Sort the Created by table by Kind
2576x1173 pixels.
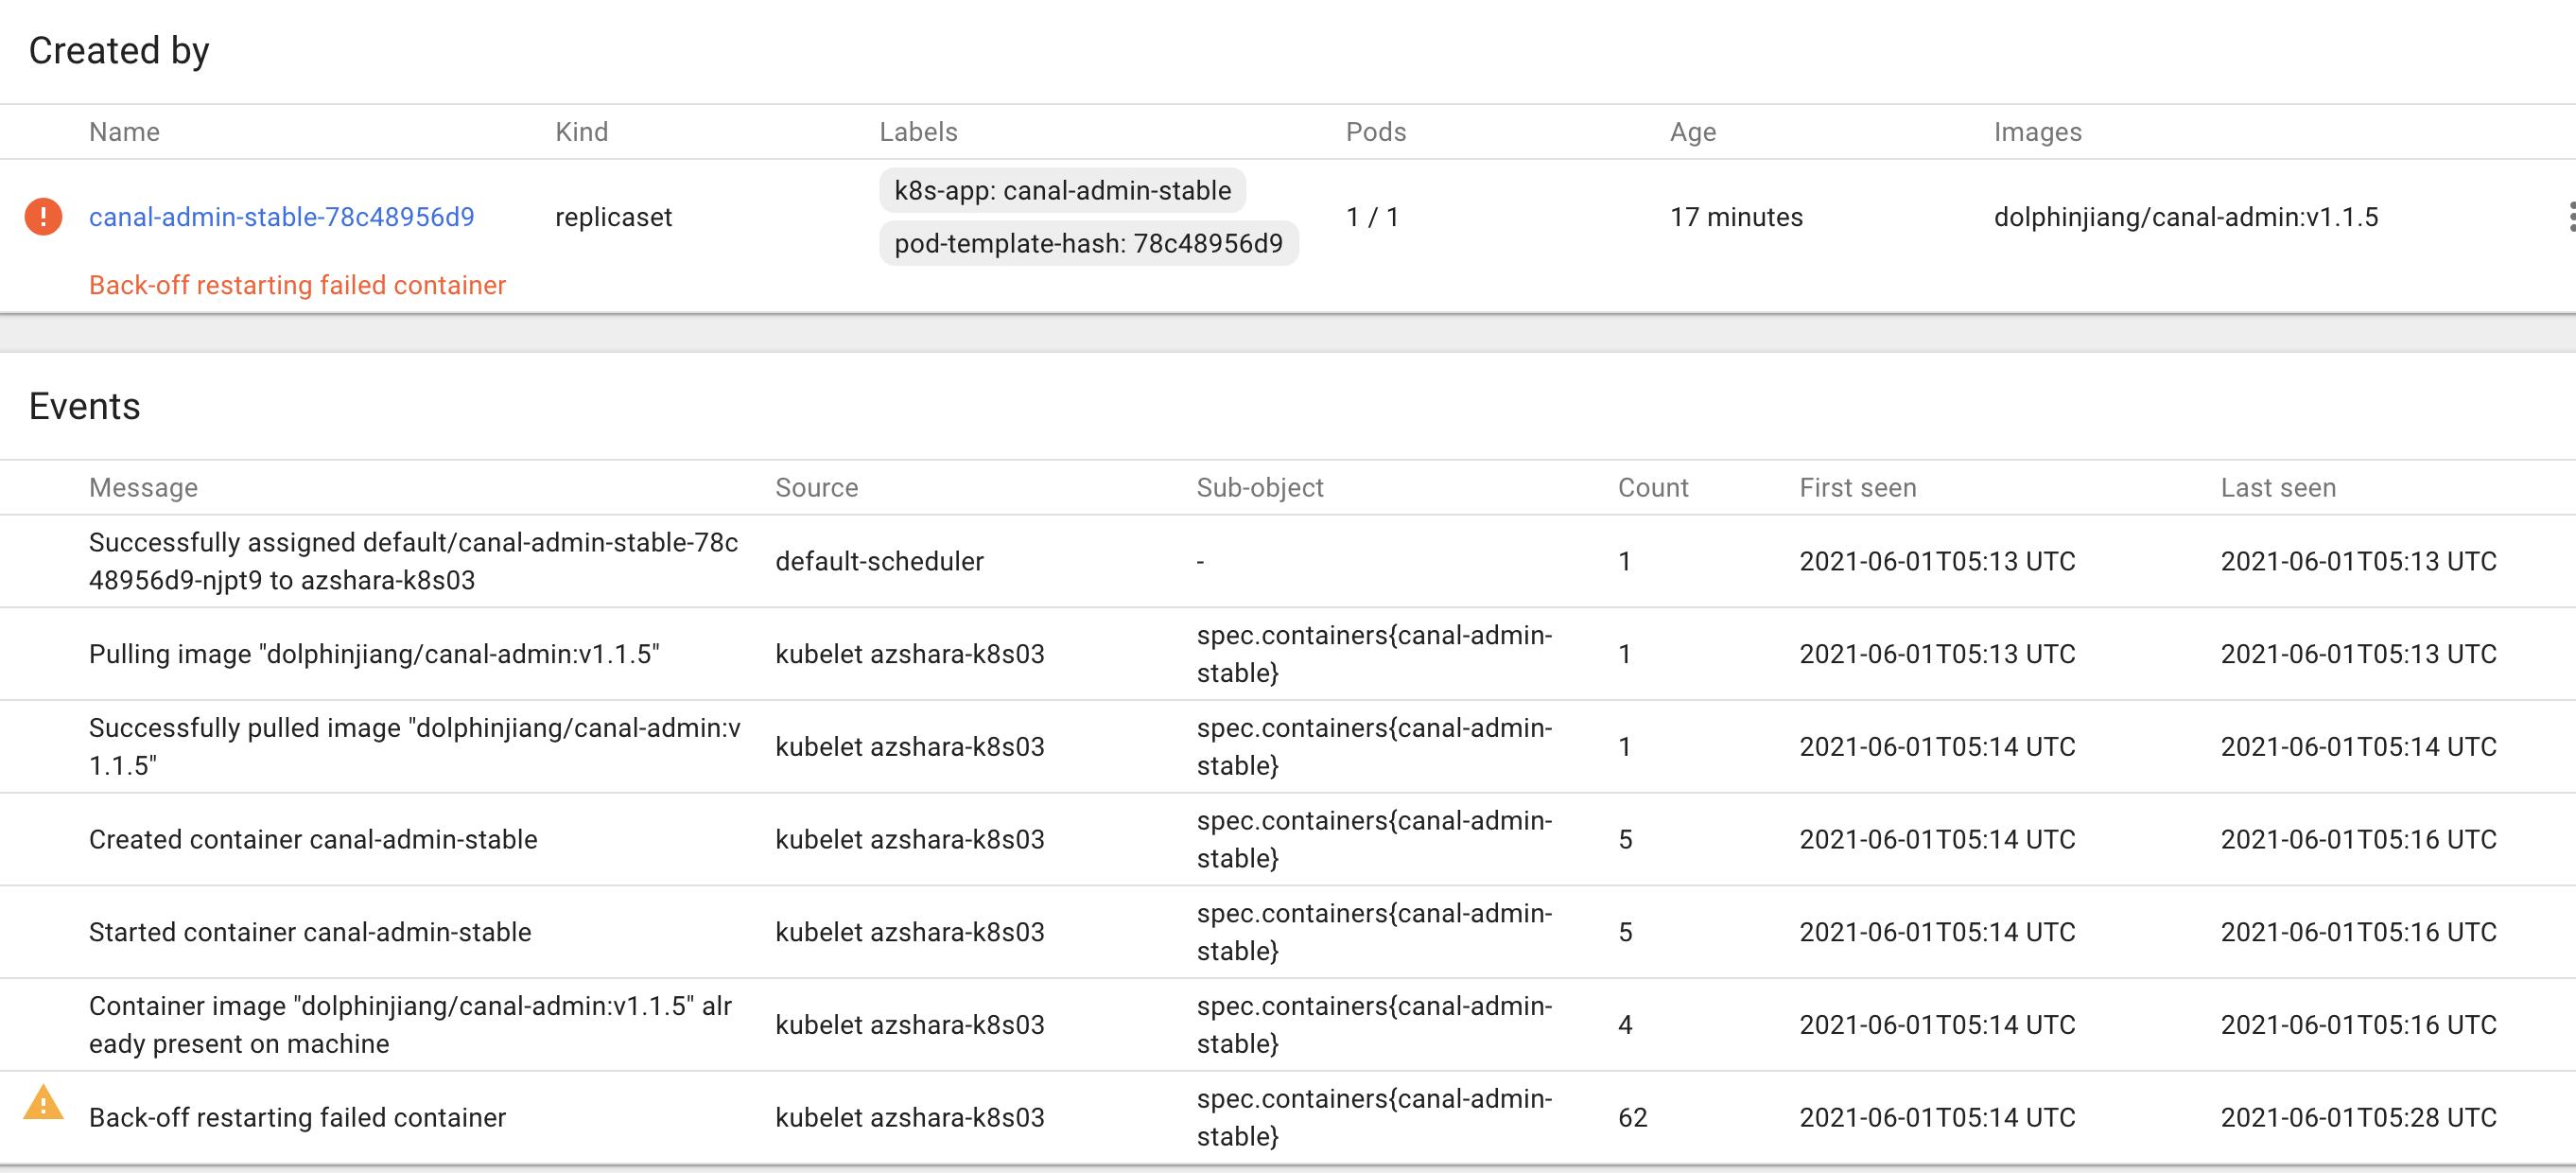[582, 131]
